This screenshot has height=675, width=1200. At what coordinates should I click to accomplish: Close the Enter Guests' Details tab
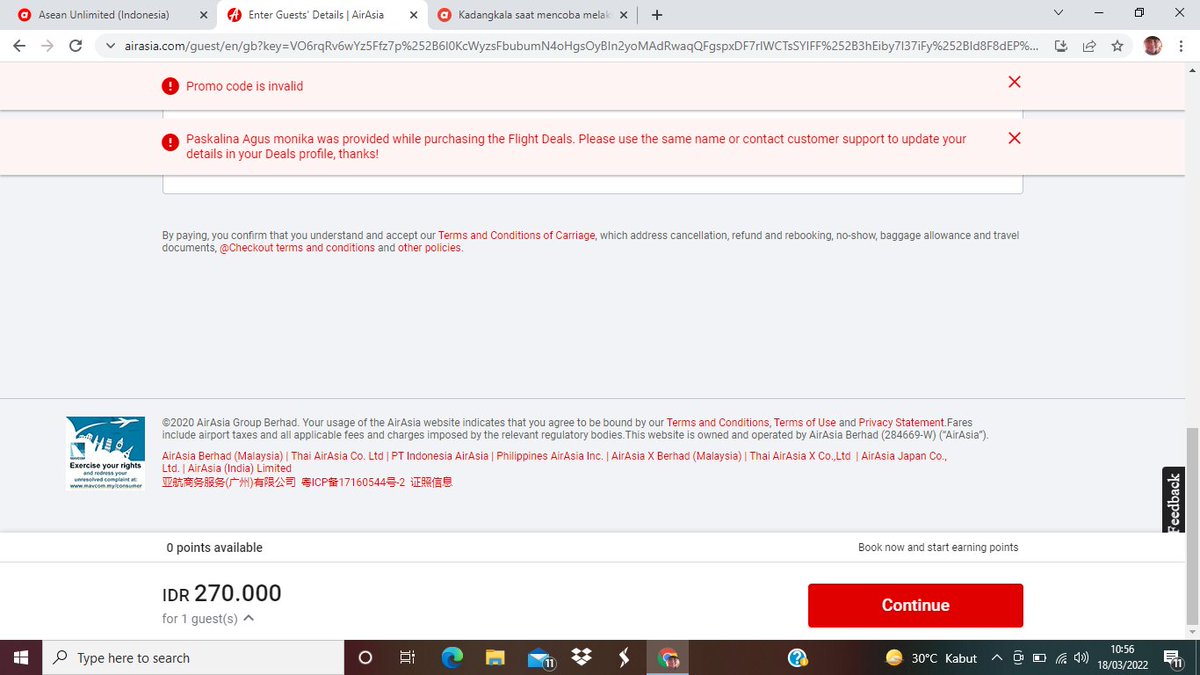click(x=413, y=15)
